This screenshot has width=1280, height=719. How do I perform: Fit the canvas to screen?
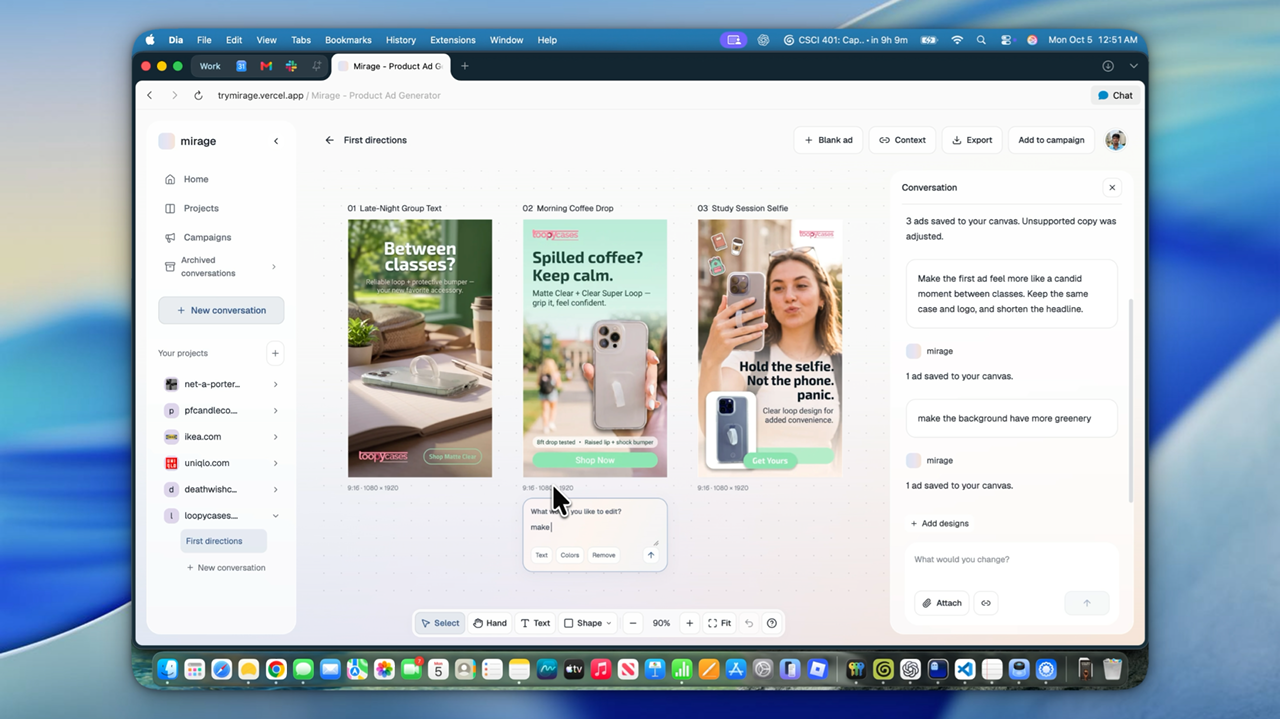[x=720, y=623]
